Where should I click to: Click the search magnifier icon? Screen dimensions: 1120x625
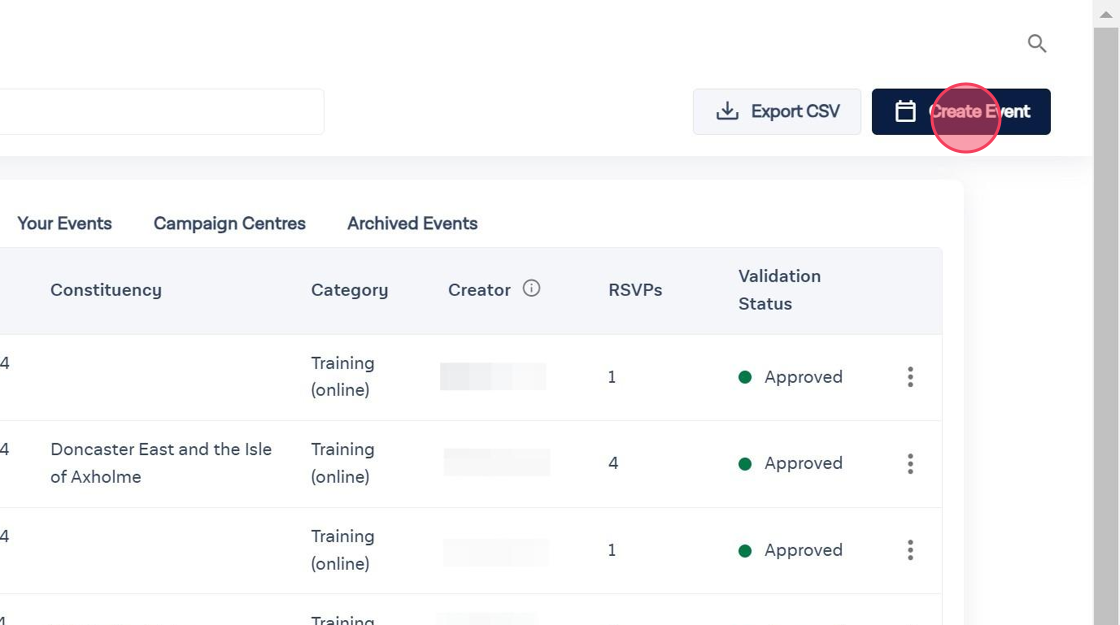pos(1037,43)
